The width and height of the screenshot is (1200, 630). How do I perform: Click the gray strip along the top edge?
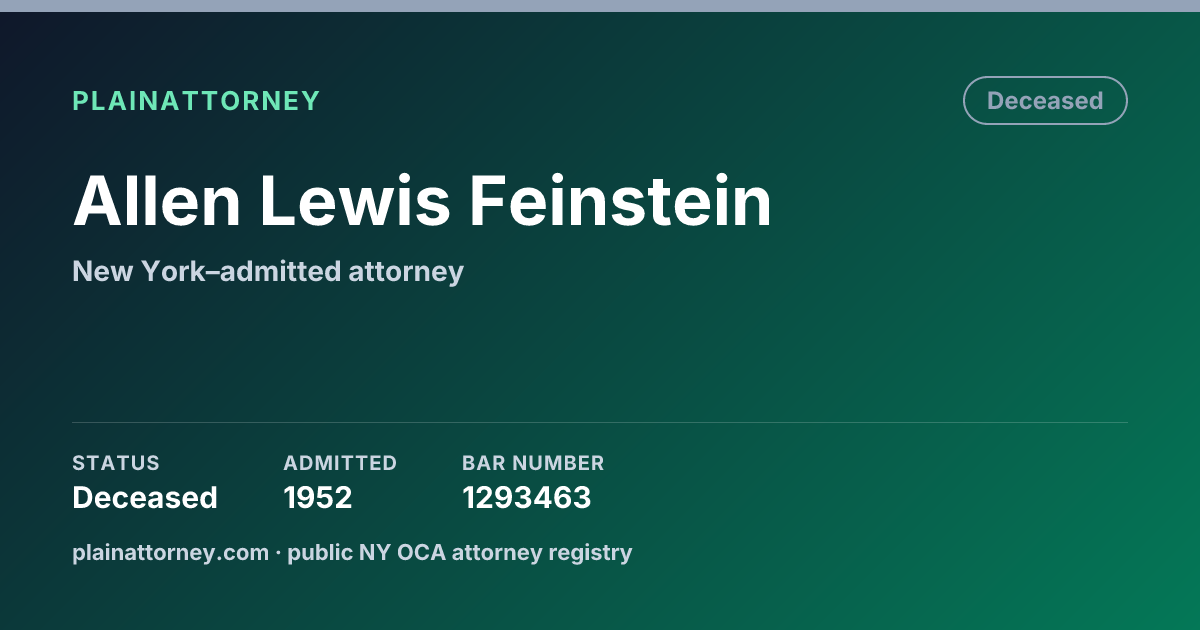click(x=600, y=6)
